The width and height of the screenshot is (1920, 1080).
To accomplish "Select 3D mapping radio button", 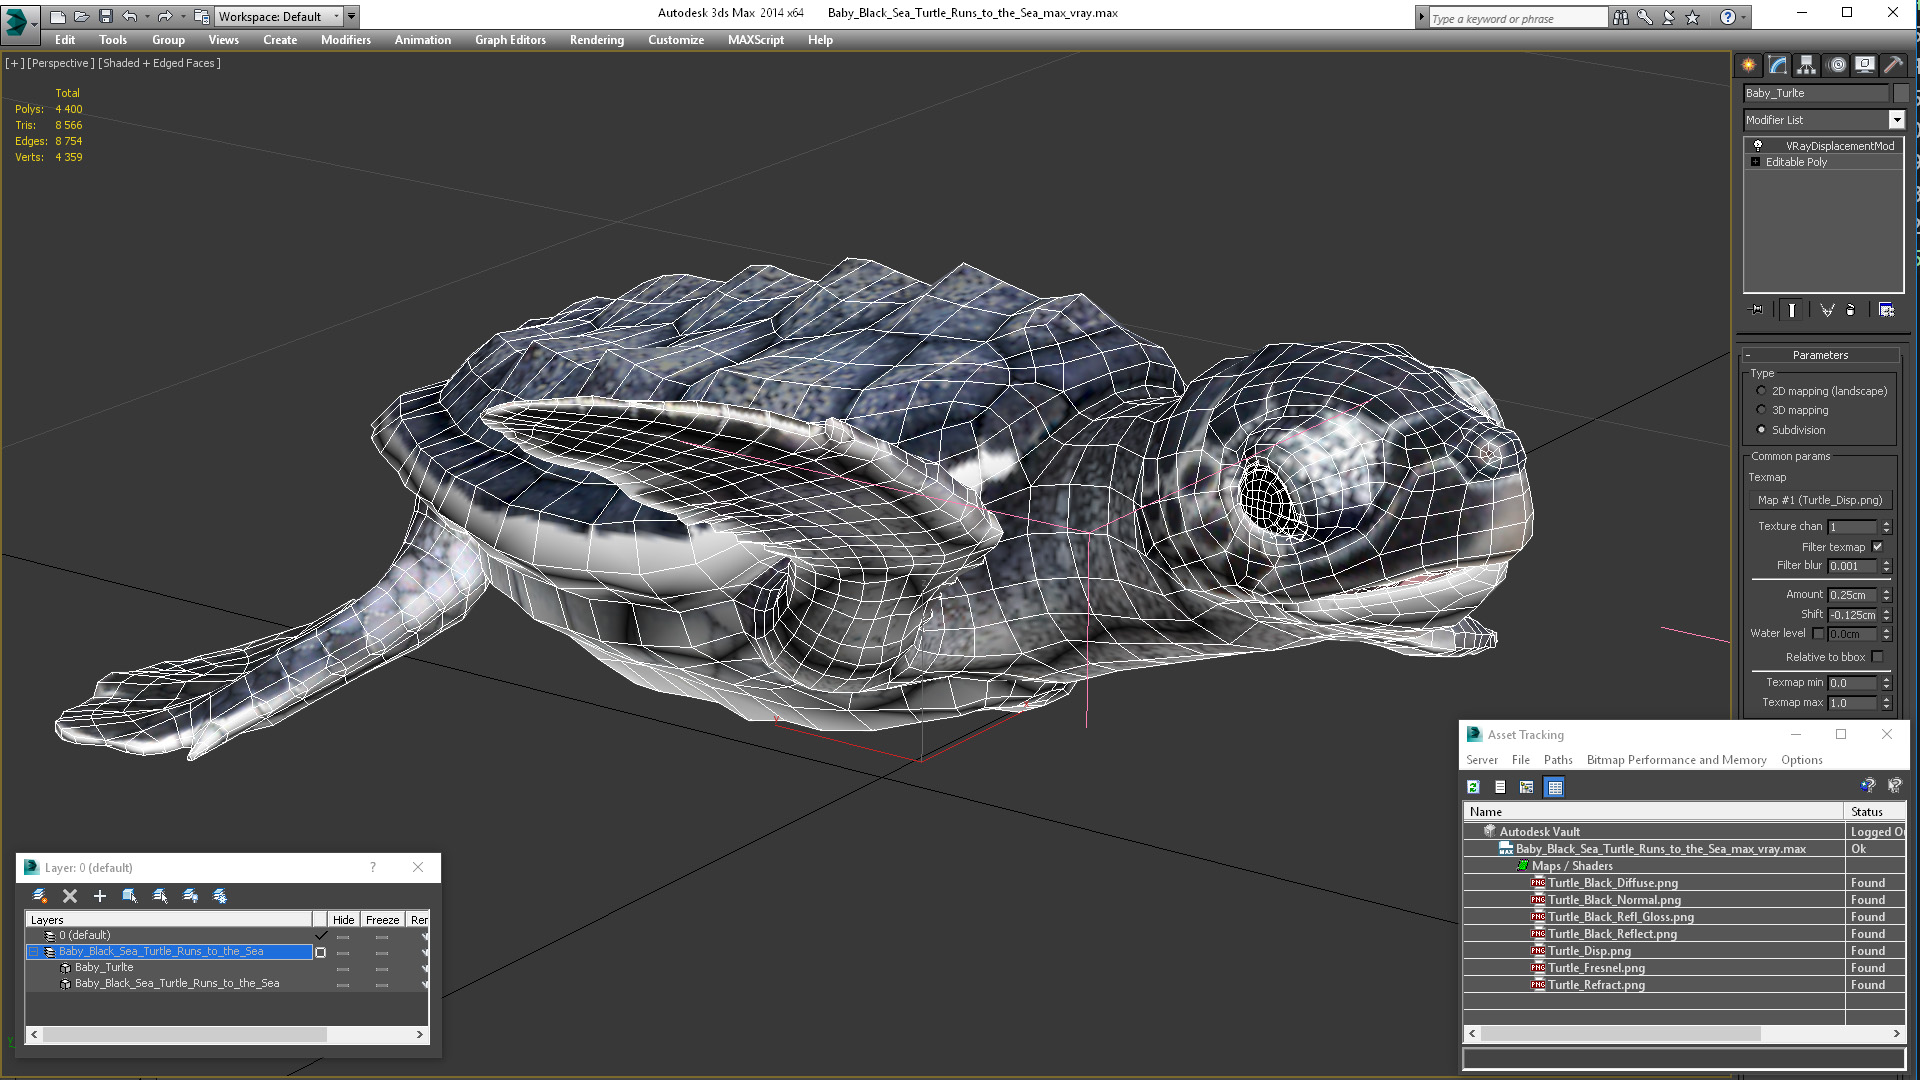I will tap(1761, 410).
